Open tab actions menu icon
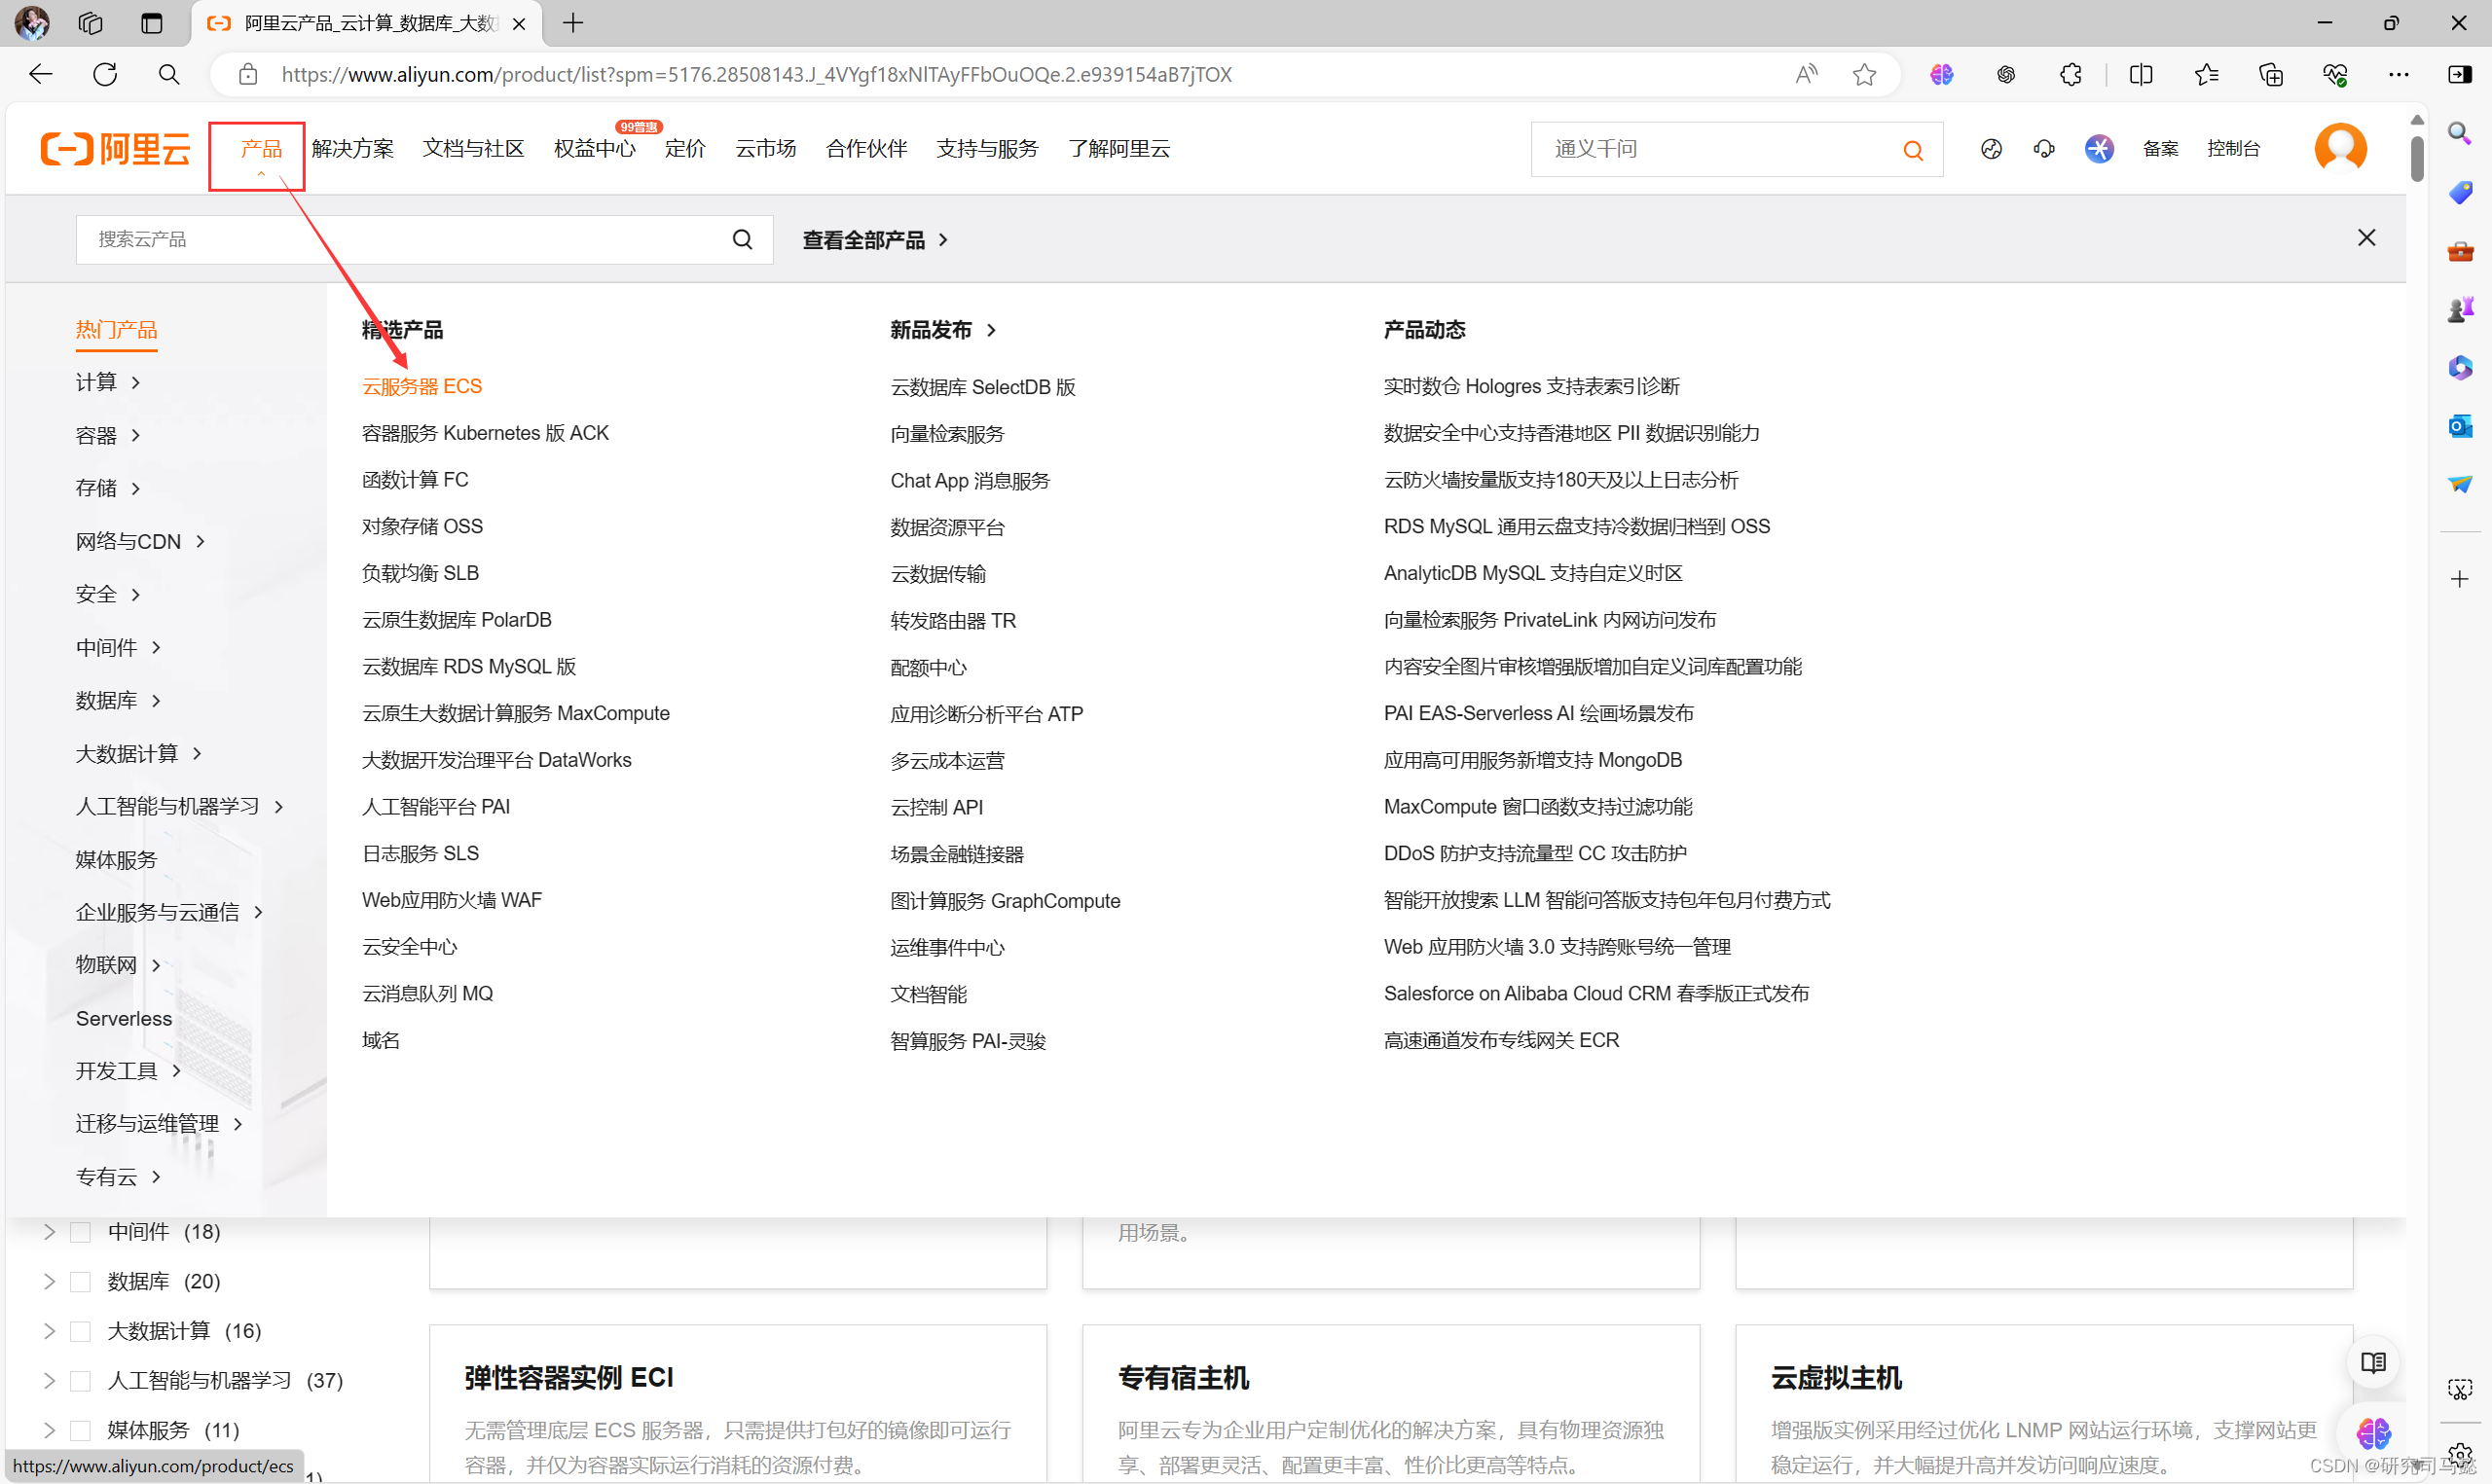The height and width of the screenshot is (1484, 2492). pos(152,23)
